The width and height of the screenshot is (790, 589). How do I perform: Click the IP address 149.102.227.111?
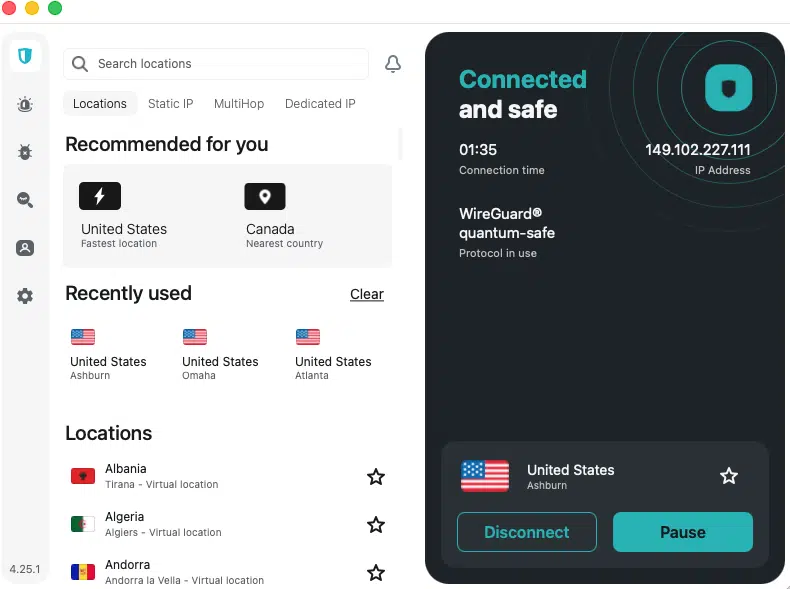tap(697, 150)
